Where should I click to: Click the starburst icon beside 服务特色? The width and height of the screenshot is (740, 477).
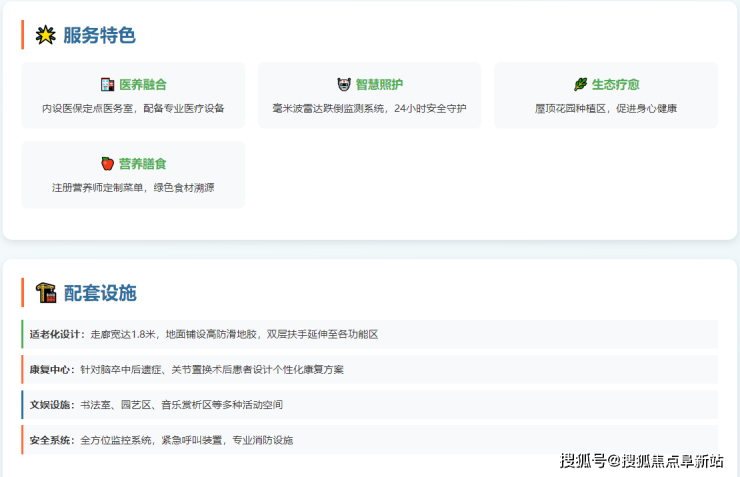(46, 36)
